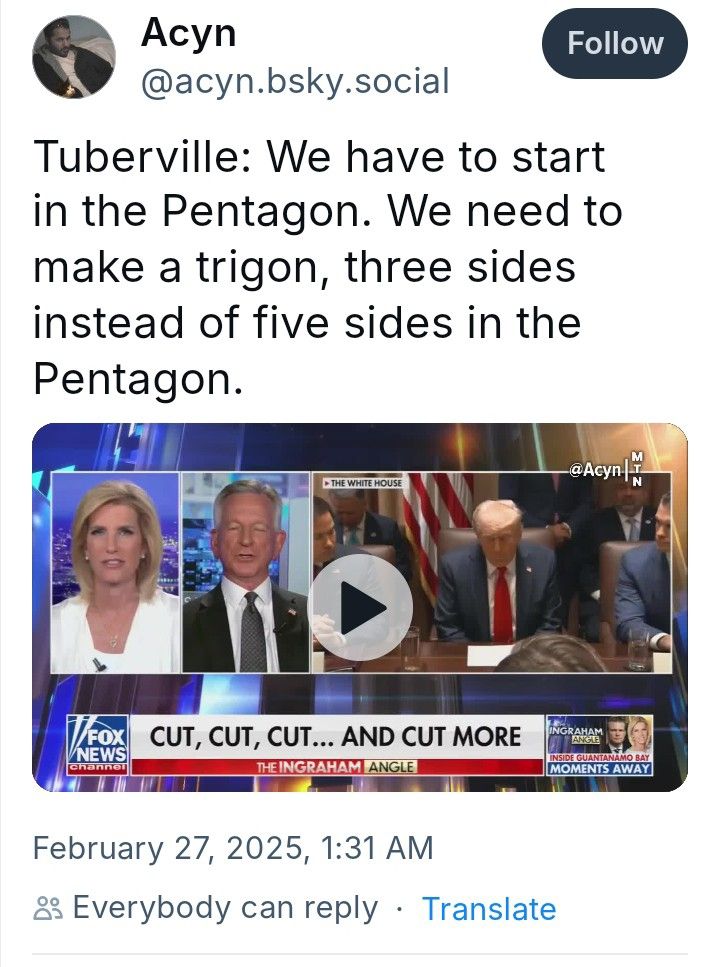Click the blonde host's video panel
Screen dimensions: 720x967
click(x=115, y=573)
